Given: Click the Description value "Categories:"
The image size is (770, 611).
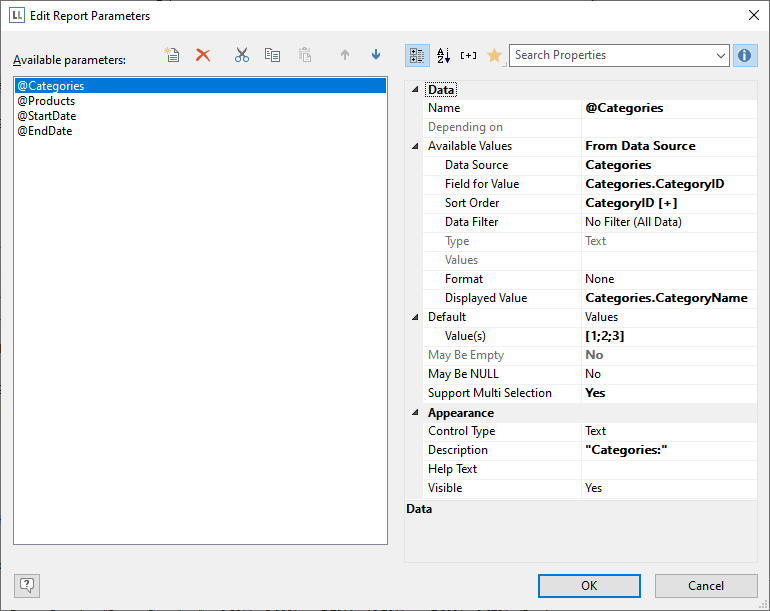Looking at the screenshot, I should tap(669, 450).
